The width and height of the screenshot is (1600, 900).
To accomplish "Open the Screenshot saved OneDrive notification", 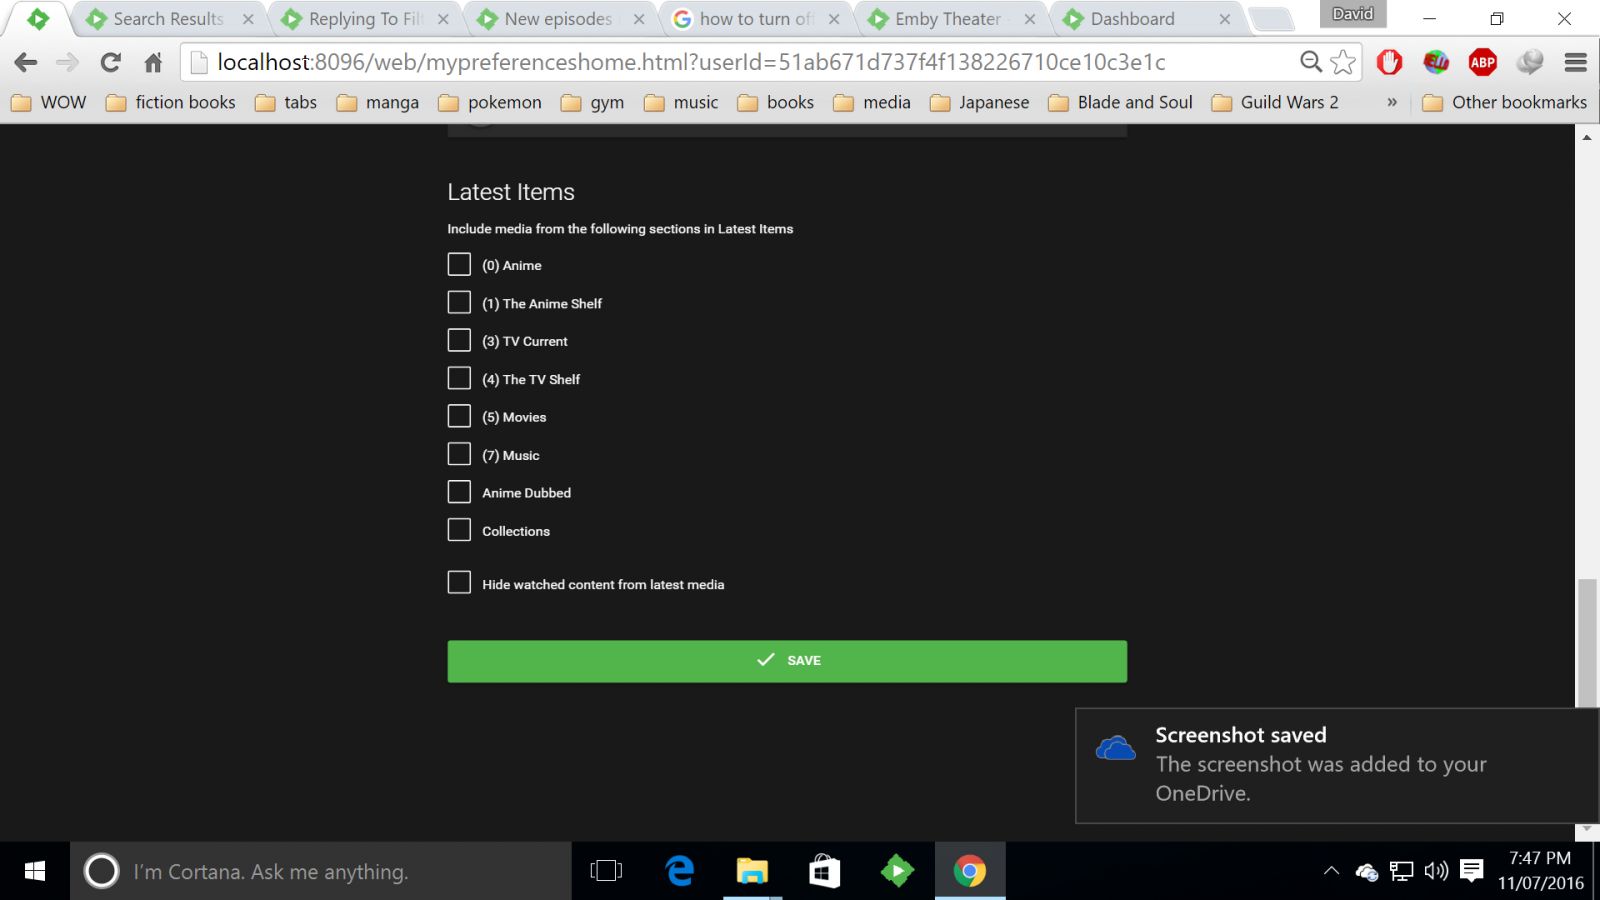I will 1337,765.
